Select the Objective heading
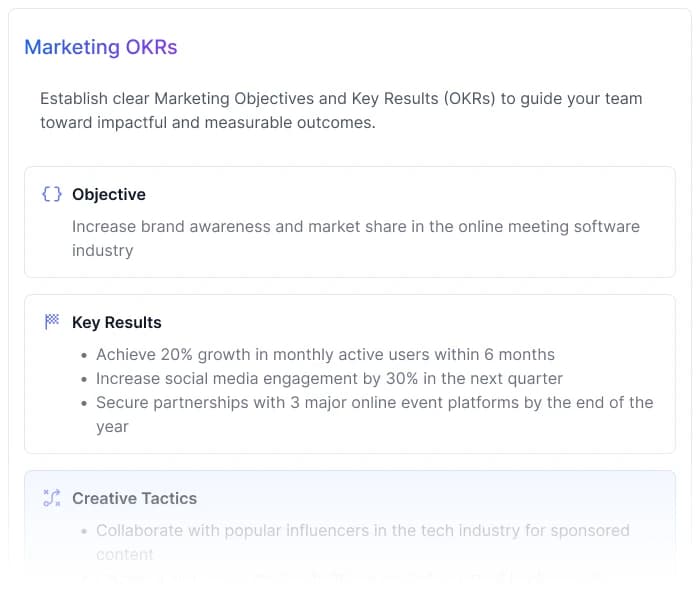 pyautogui.click(x=109, y=194)
